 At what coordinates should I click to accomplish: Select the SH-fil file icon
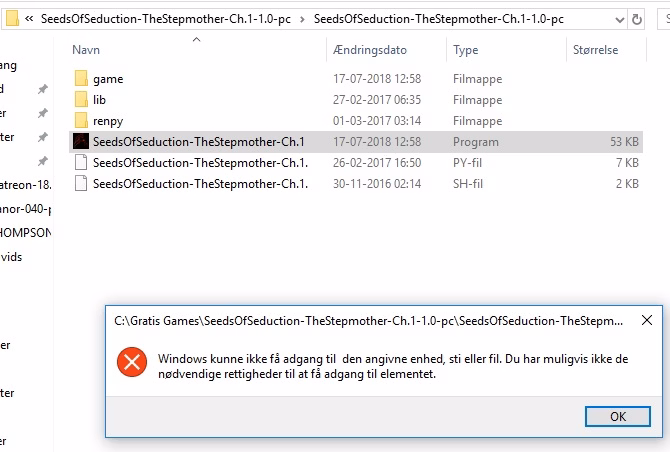click(81, 183)
